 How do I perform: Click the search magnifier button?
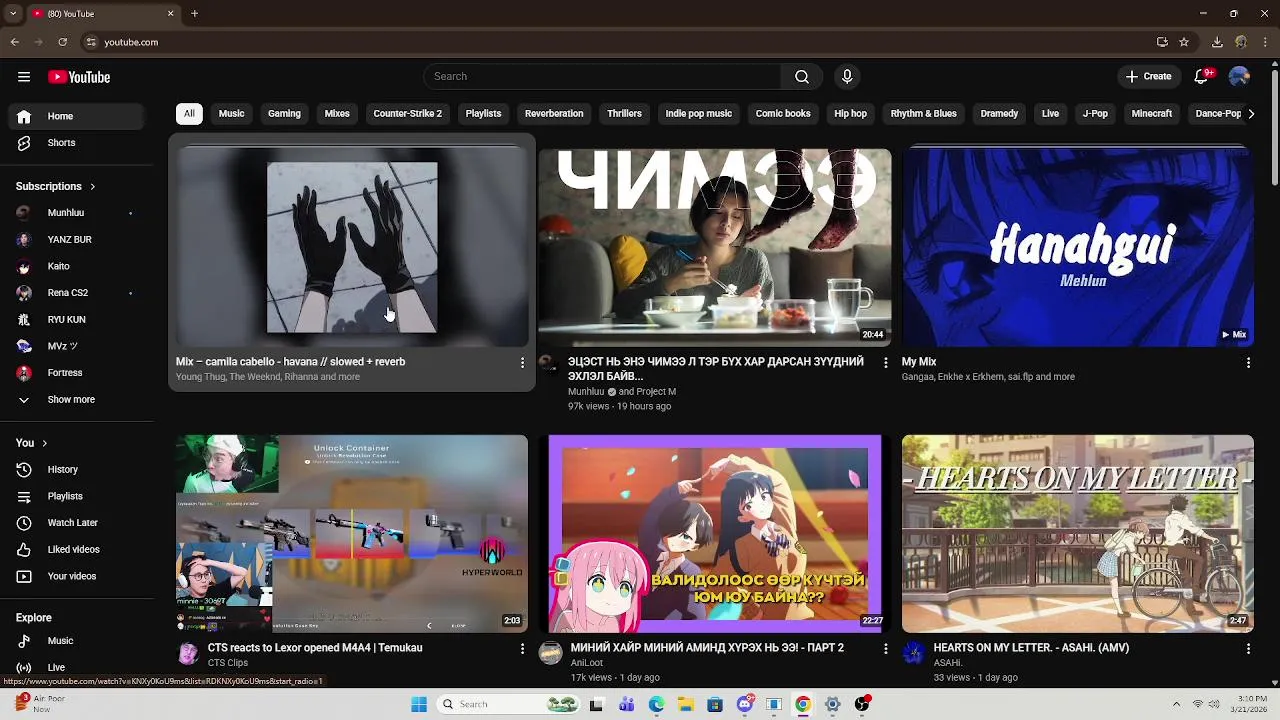tap(802, 77)
